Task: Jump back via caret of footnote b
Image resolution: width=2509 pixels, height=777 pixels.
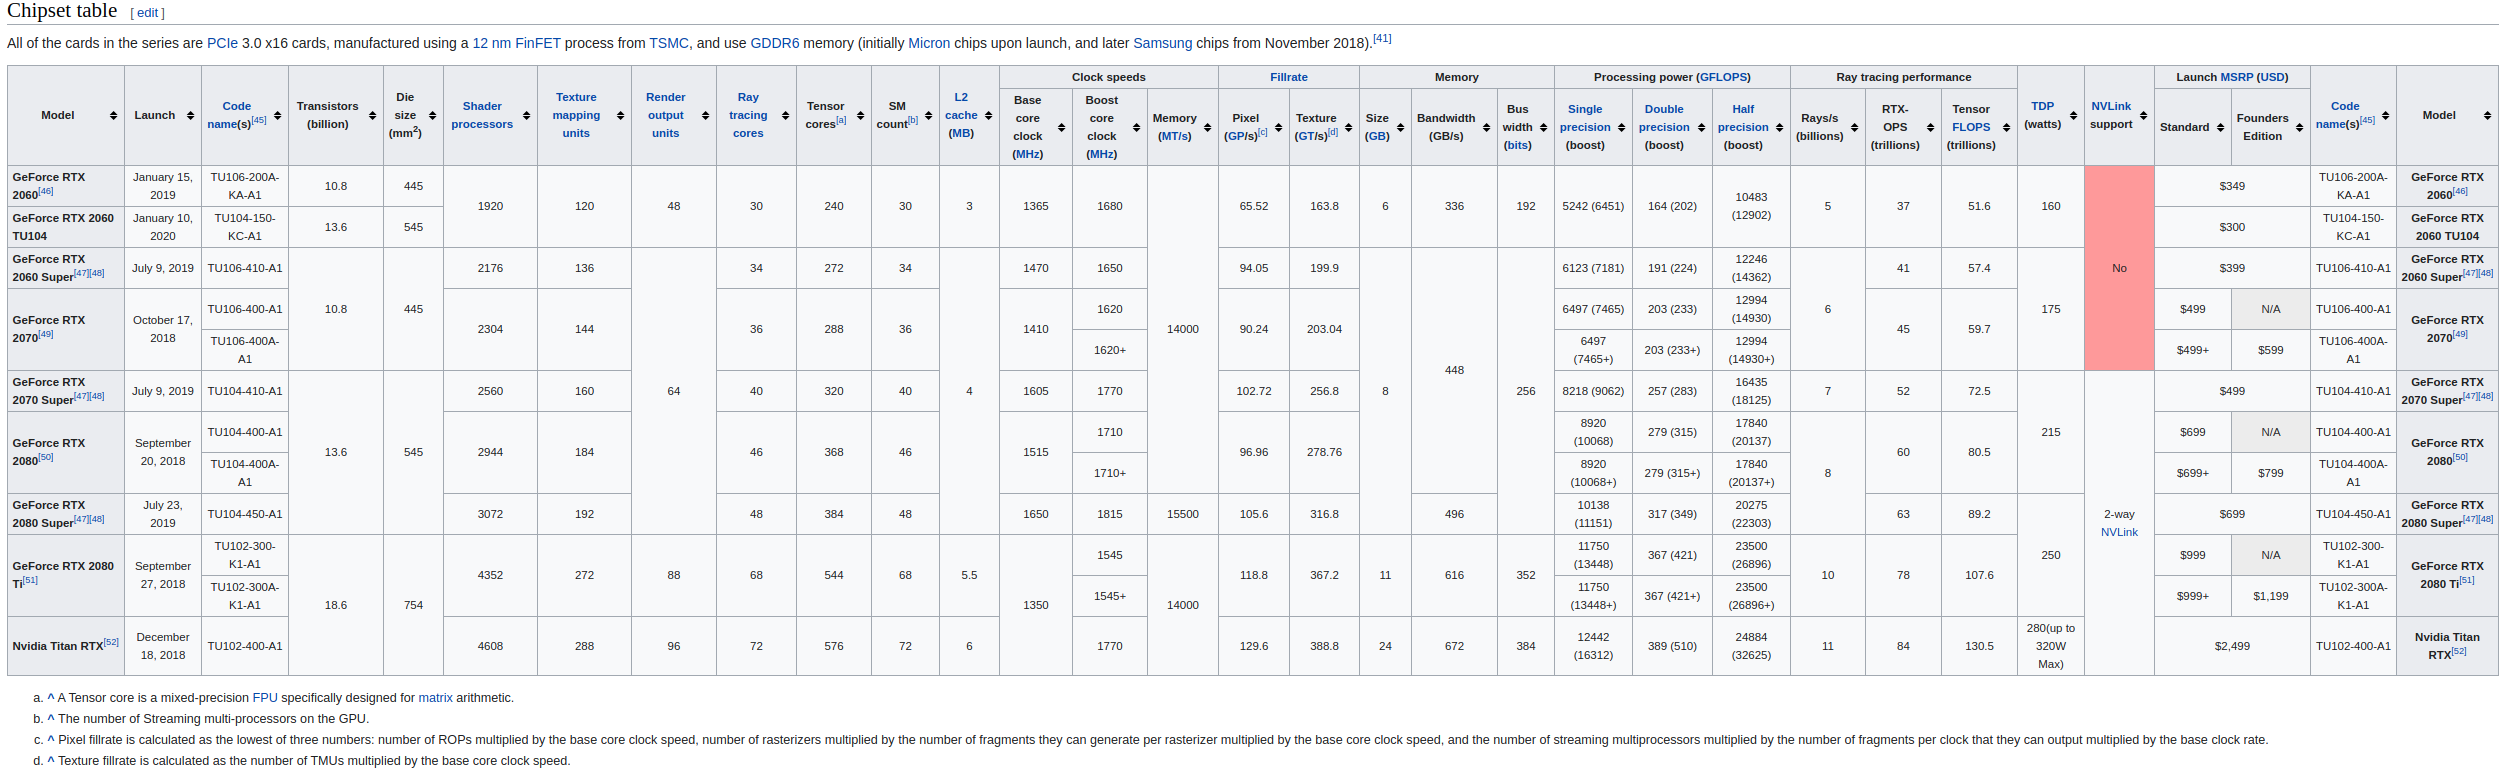Action: pyautogui.click(x=51, y=719)
